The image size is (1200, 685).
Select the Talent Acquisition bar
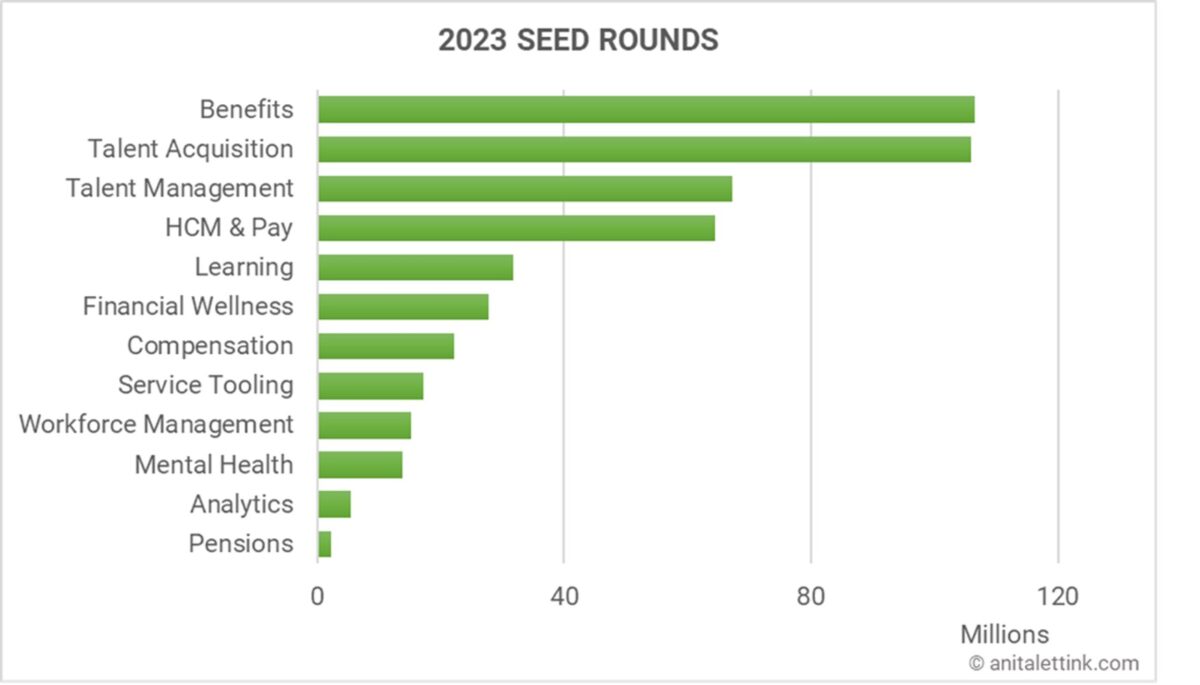tap(643, 149)
